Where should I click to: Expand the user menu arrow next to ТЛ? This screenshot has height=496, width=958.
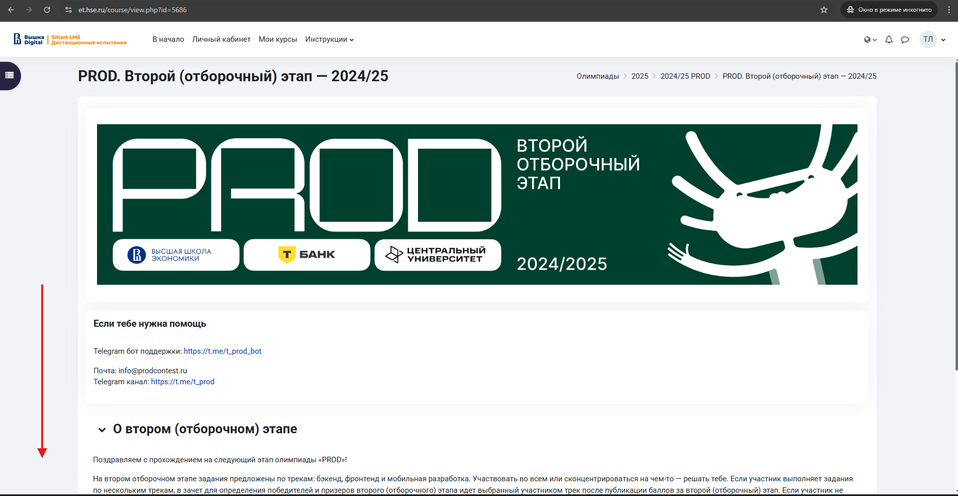coord(943,40)
